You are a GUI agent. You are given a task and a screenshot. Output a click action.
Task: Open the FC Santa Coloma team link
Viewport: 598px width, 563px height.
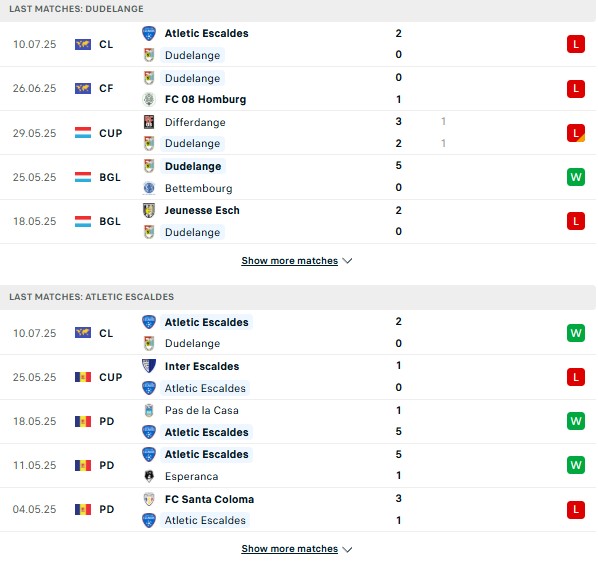click(x=209, y=499)
